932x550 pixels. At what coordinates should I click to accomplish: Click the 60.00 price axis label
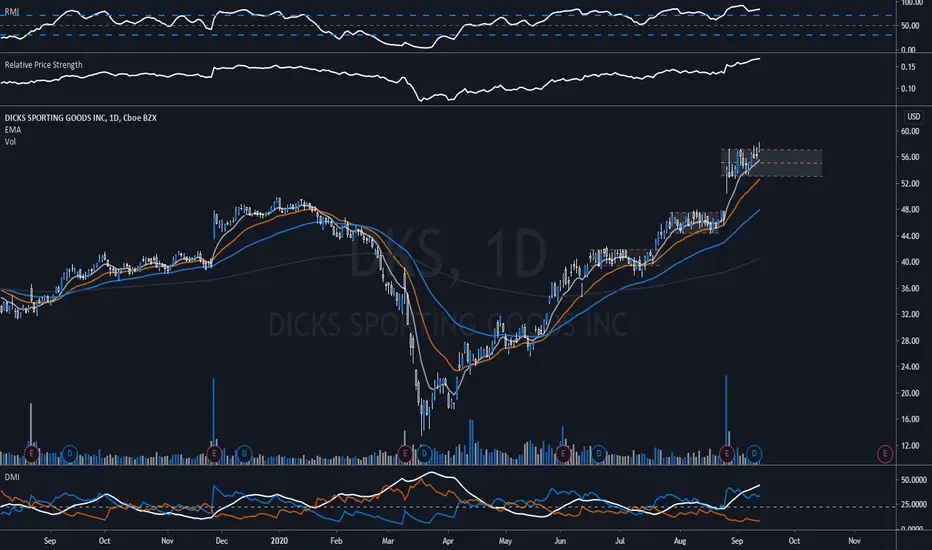[910, 131]
